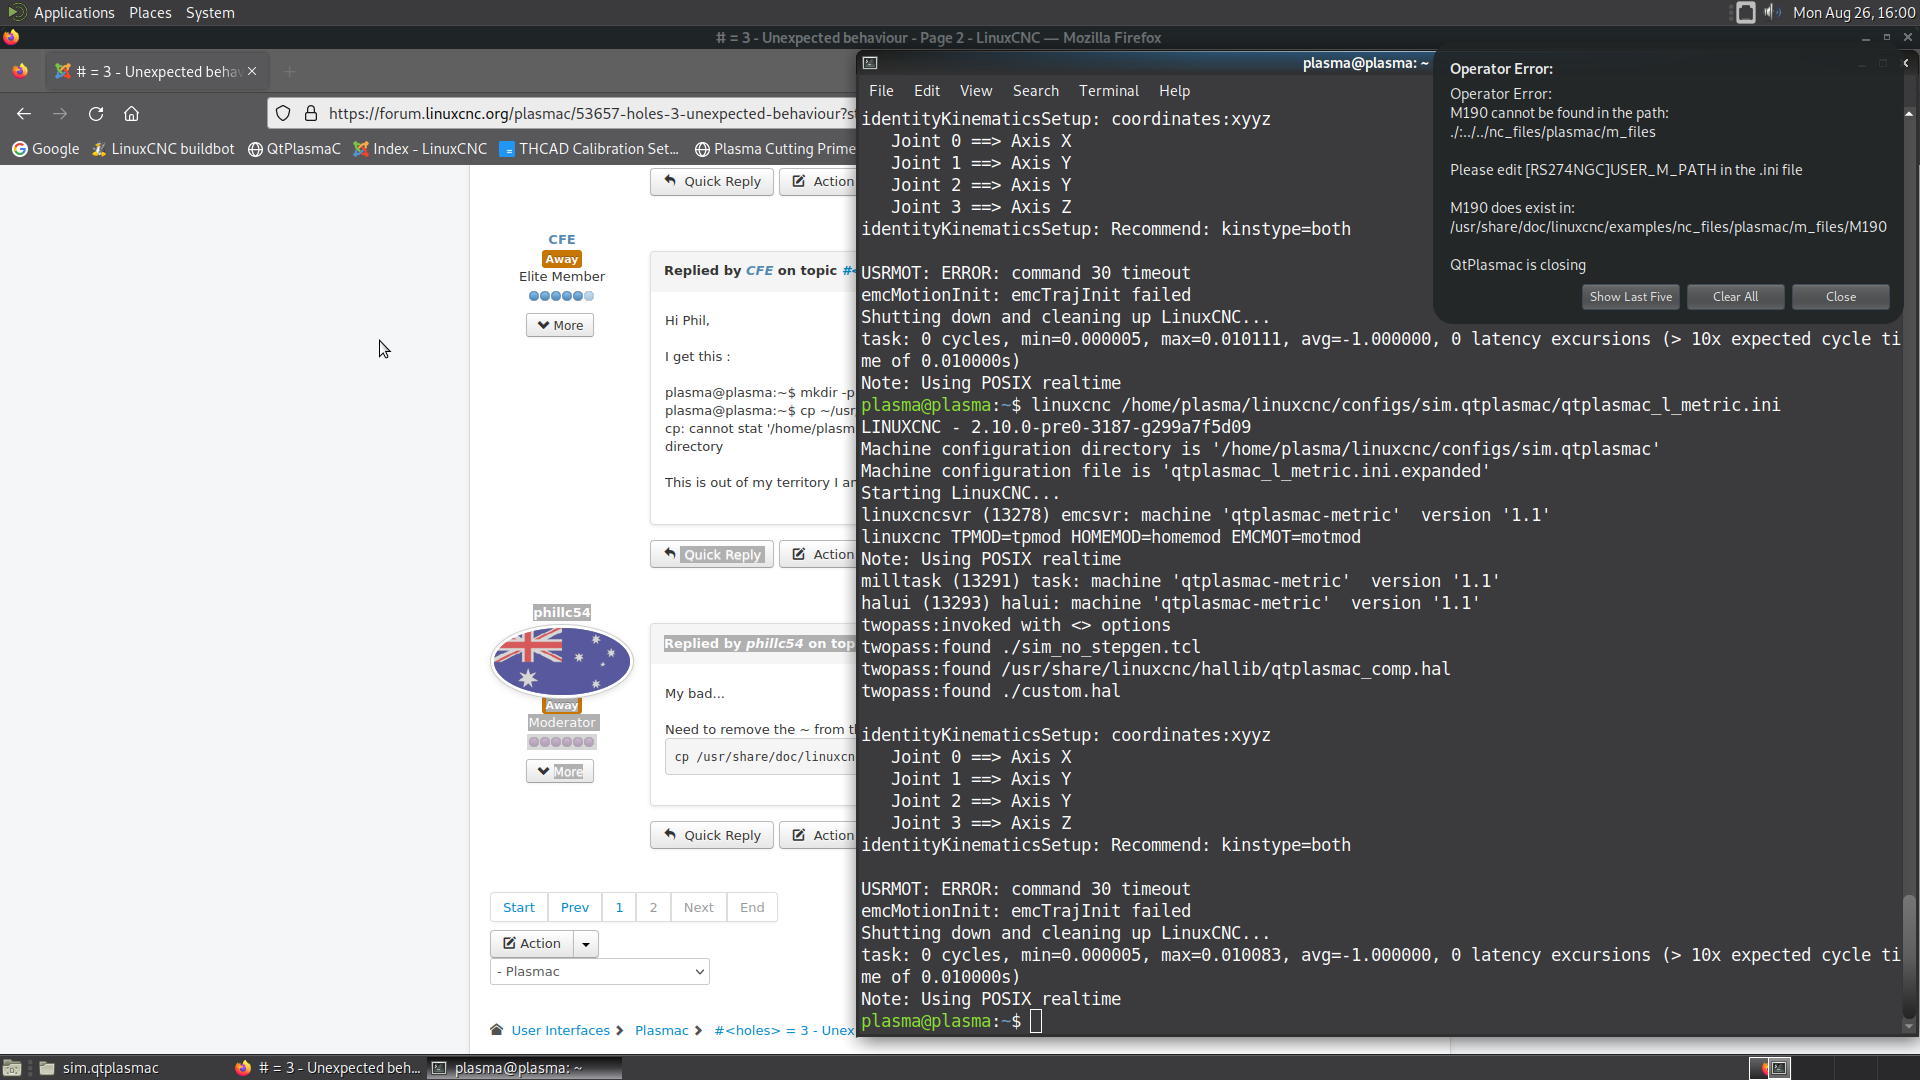Go to page 1 of the topic
The height and width of the screenshot is (1080, 1920).
coord(619,907)
